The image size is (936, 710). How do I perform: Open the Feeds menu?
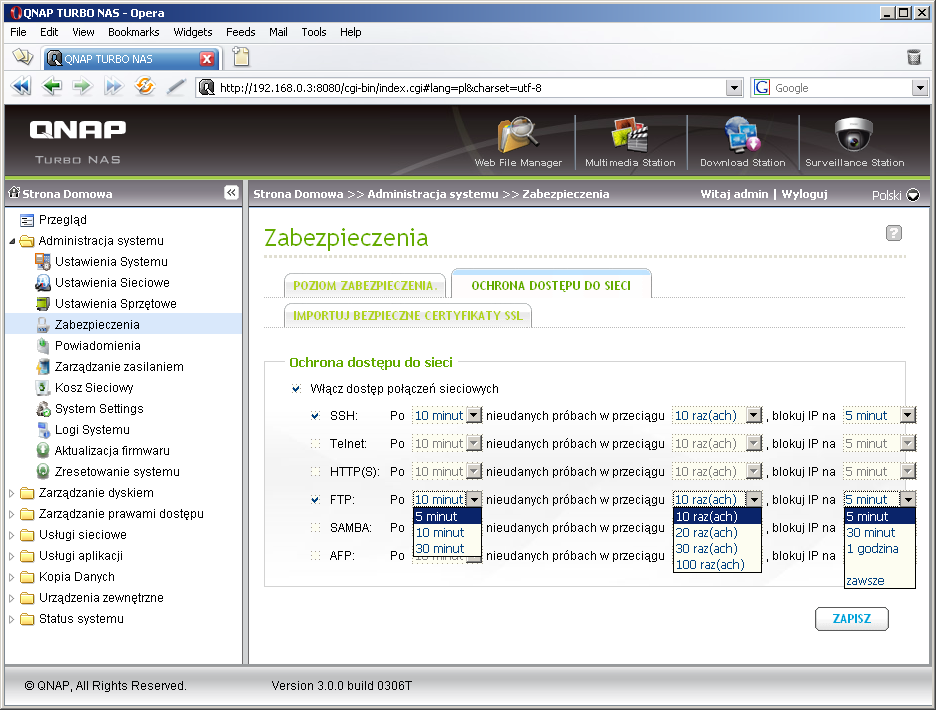click(x=241, y=32)
